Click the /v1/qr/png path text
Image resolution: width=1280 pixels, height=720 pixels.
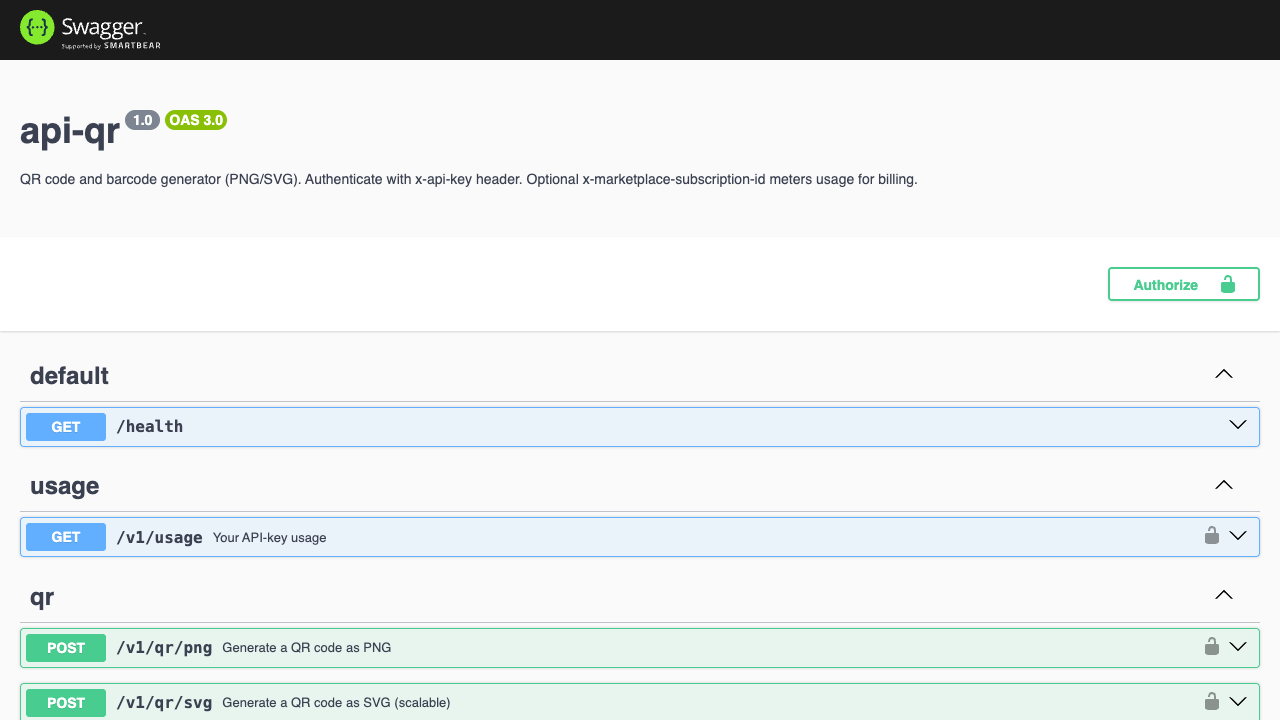[164, 648]
